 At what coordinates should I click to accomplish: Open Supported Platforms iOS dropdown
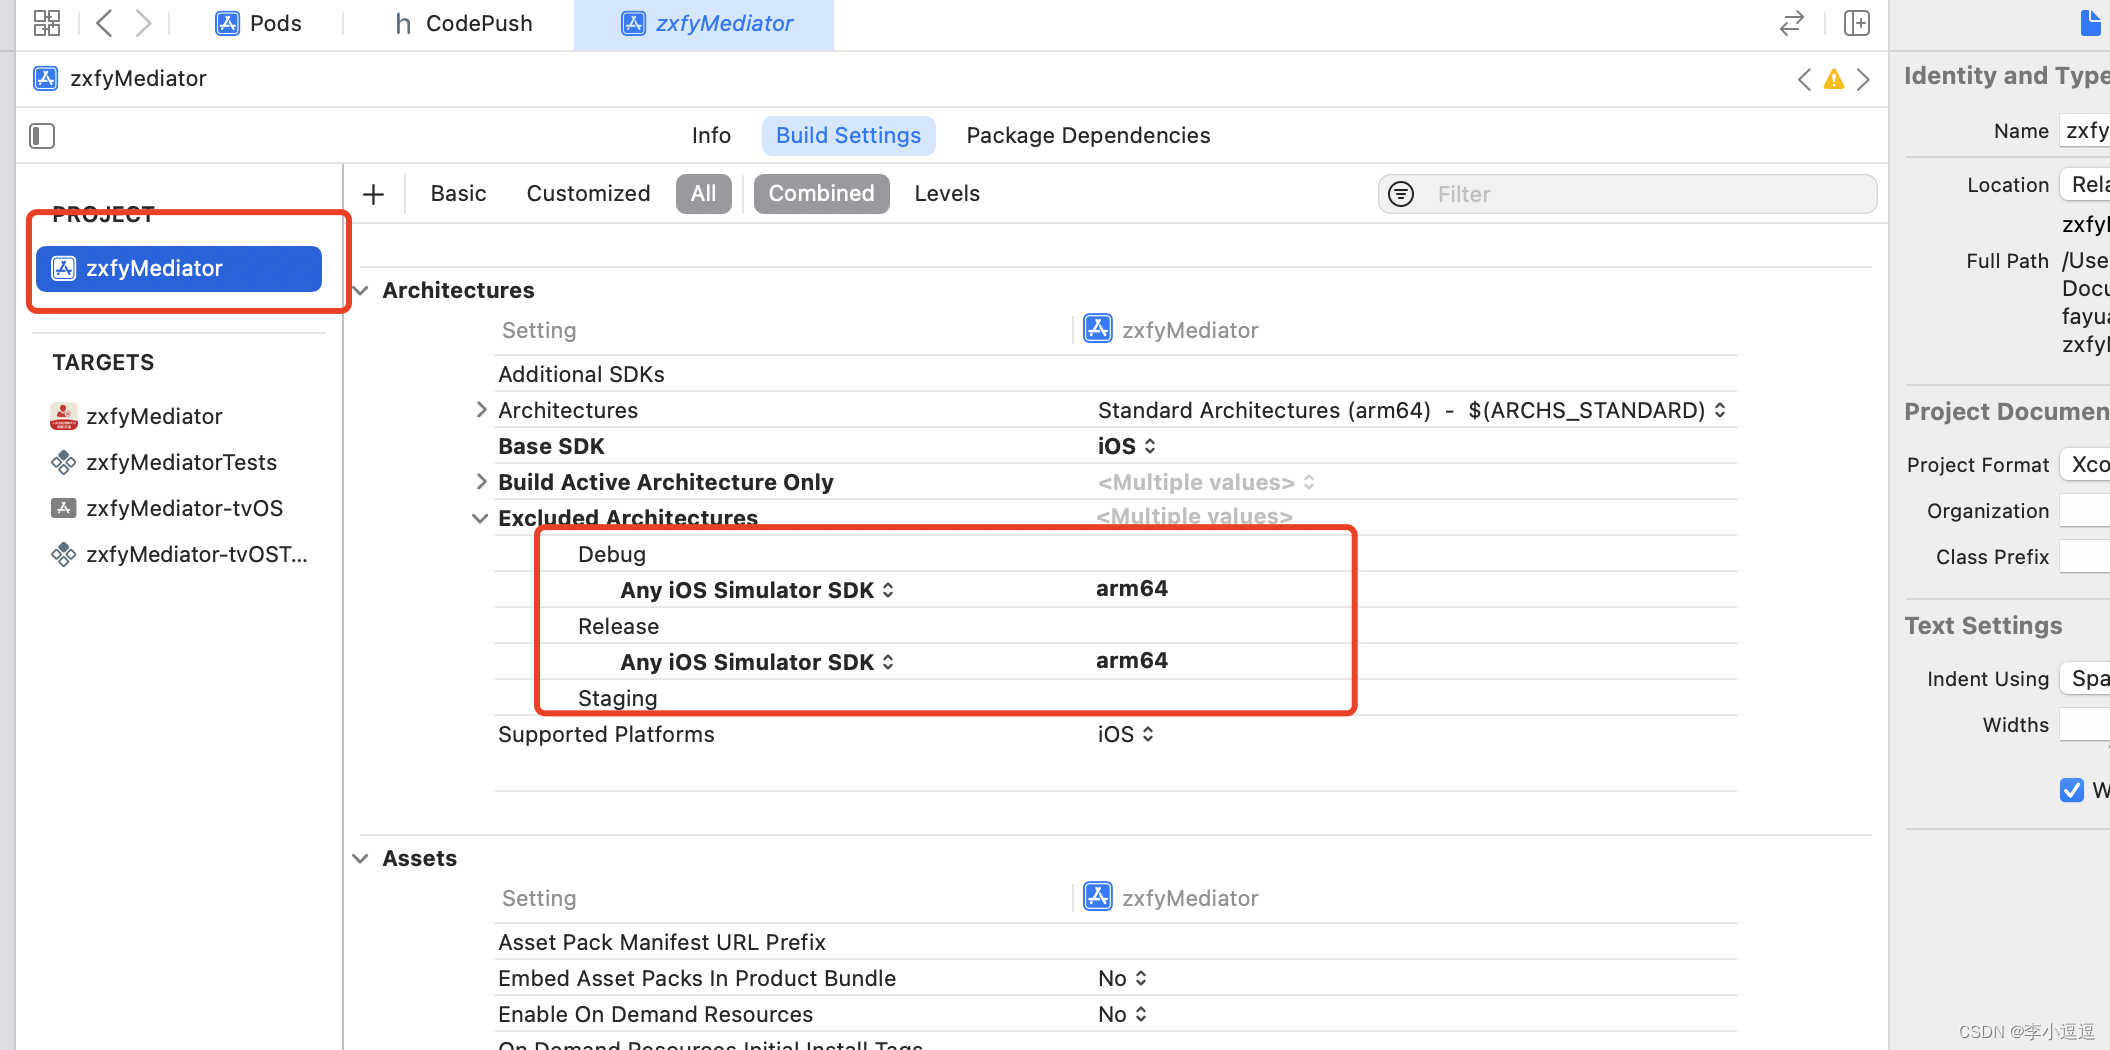click(x=1125, y=734)
